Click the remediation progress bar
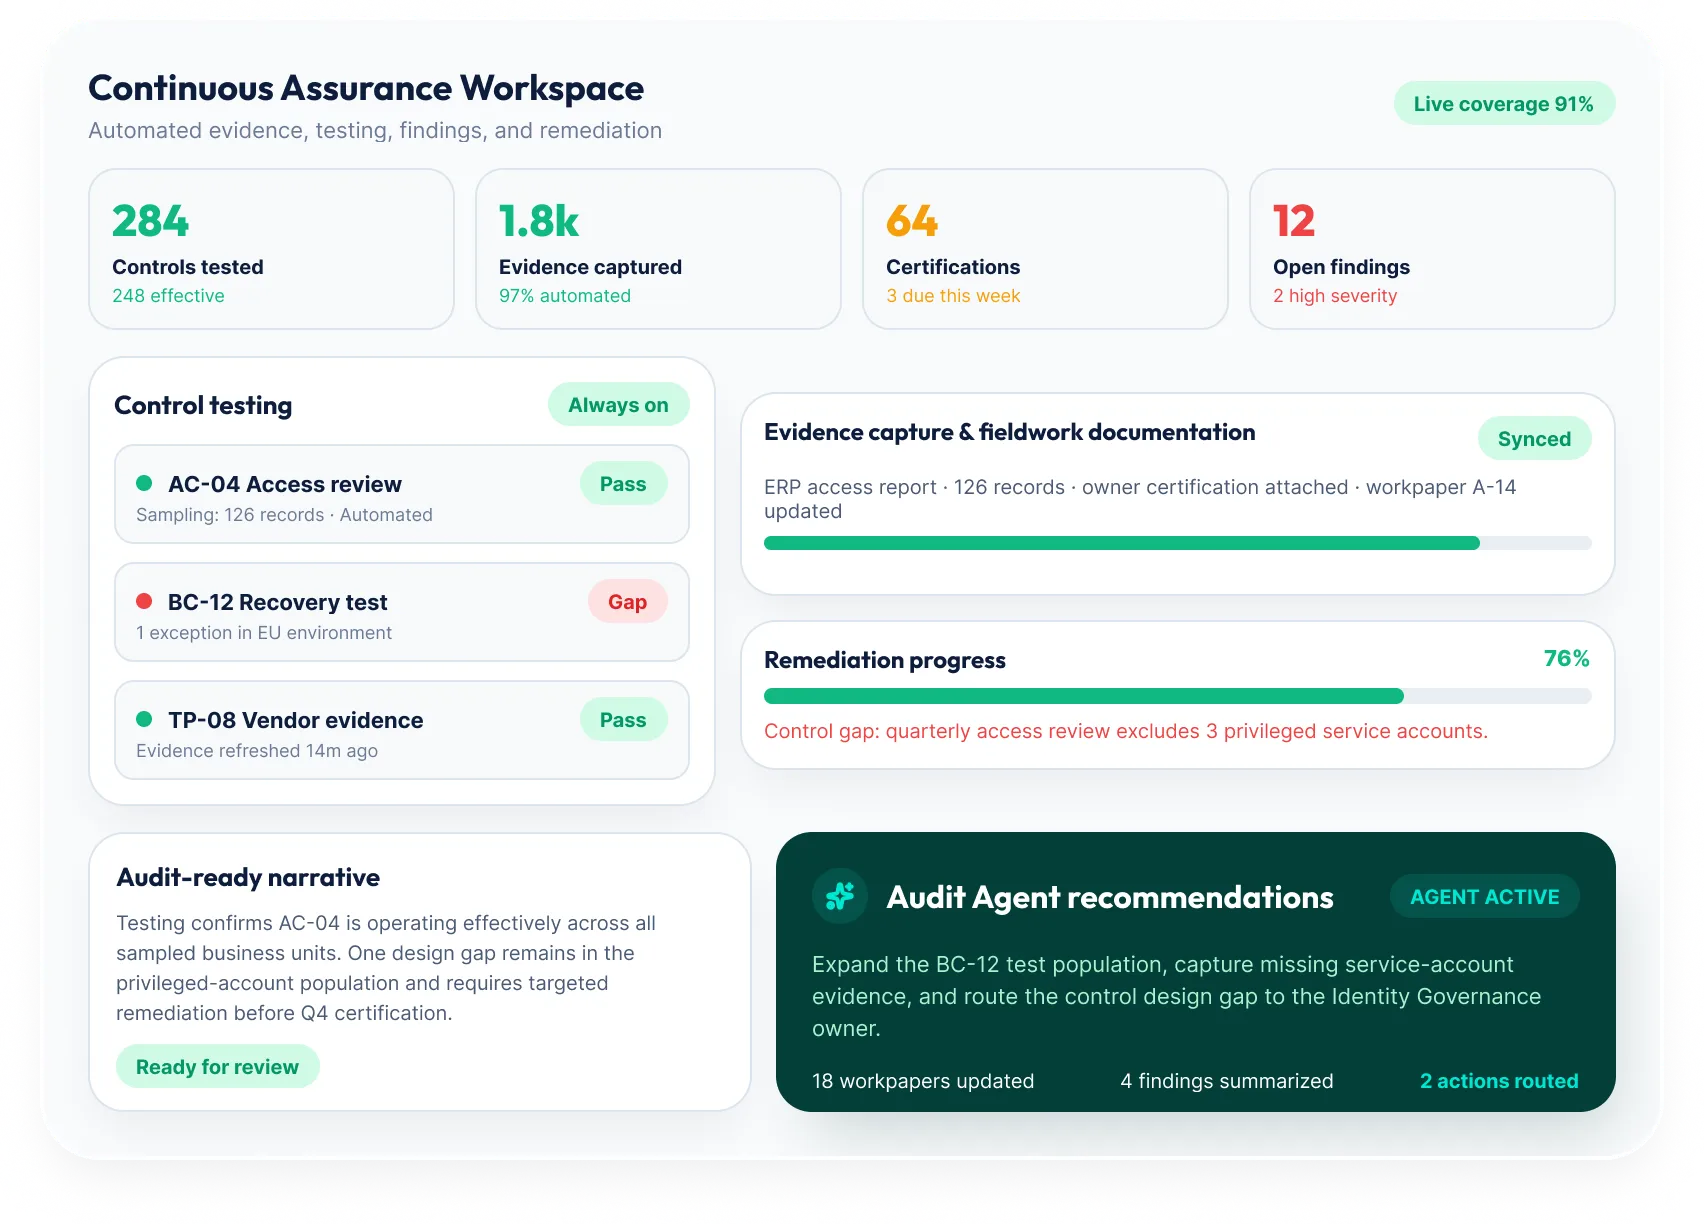 [x=1177, y=696]
